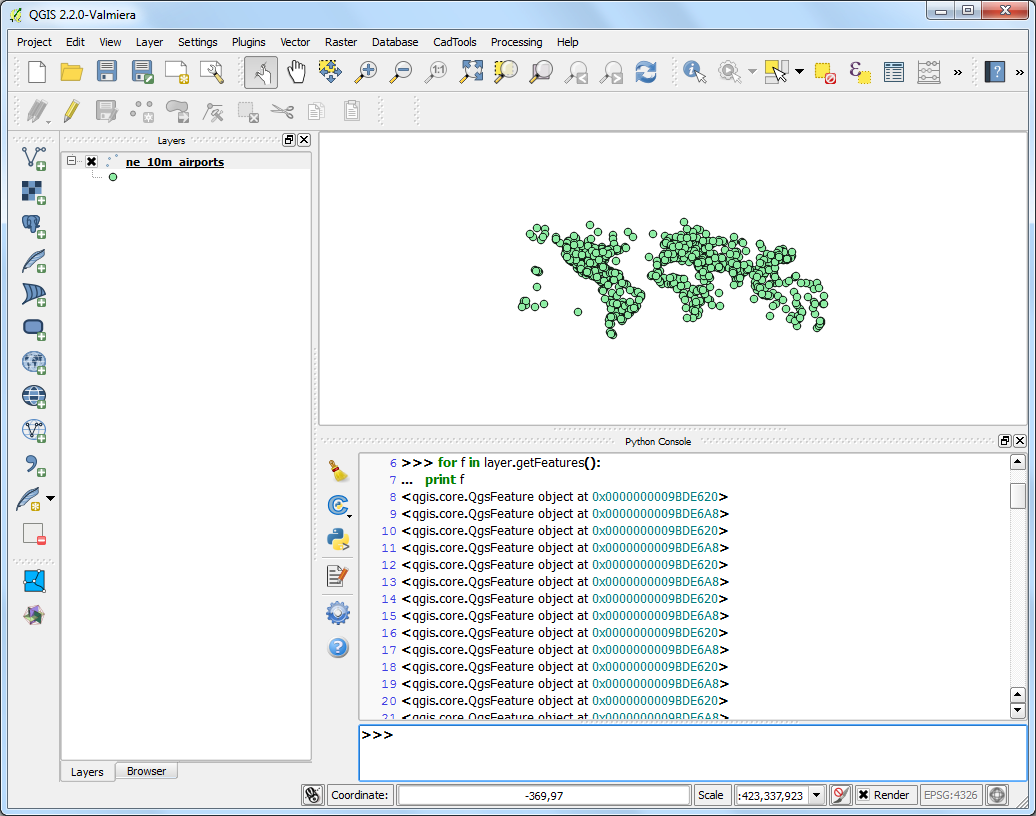This screenshot has height=816, width=1036.
Task: Open Python console help question icon
Action: click(338, 648)
